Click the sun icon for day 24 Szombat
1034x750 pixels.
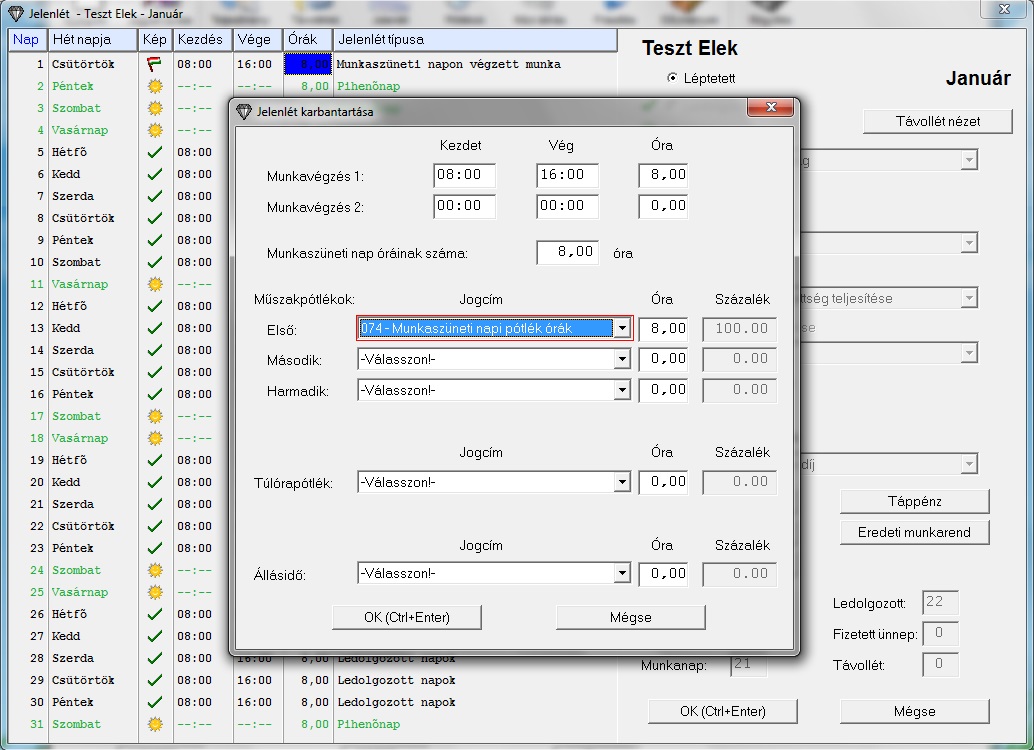pyautogui.click(x=154, y=570)
